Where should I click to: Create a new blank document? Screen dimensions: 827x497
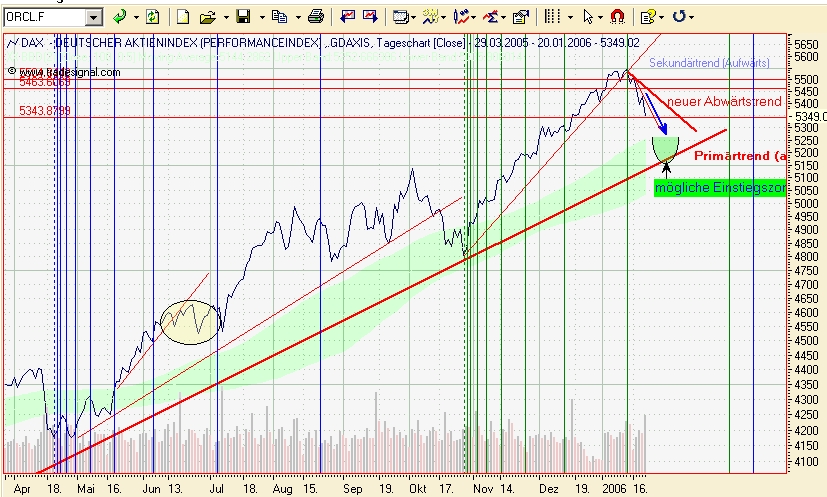[183, 17]
